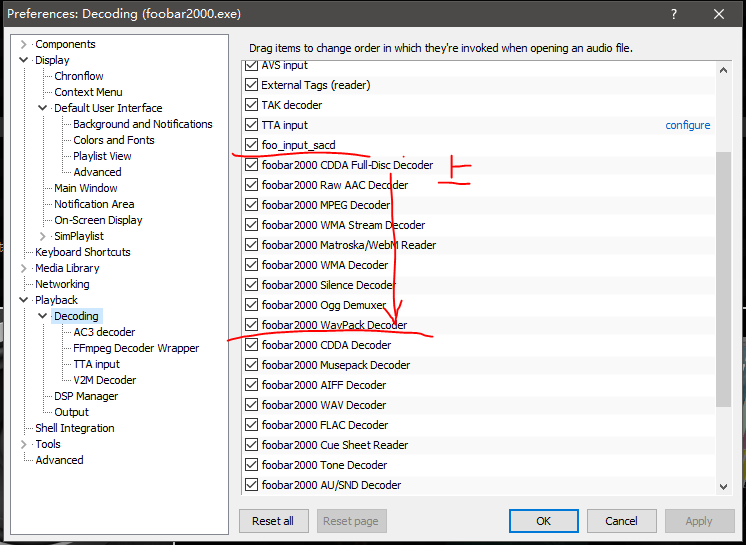The height and width of the screenshot is (545, 746).
Task: Click the OK button
Action: 543,521
